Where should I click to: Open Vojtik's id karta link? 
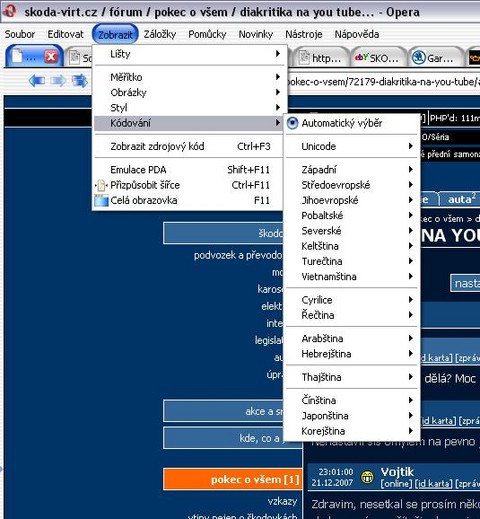coord(434,483)
